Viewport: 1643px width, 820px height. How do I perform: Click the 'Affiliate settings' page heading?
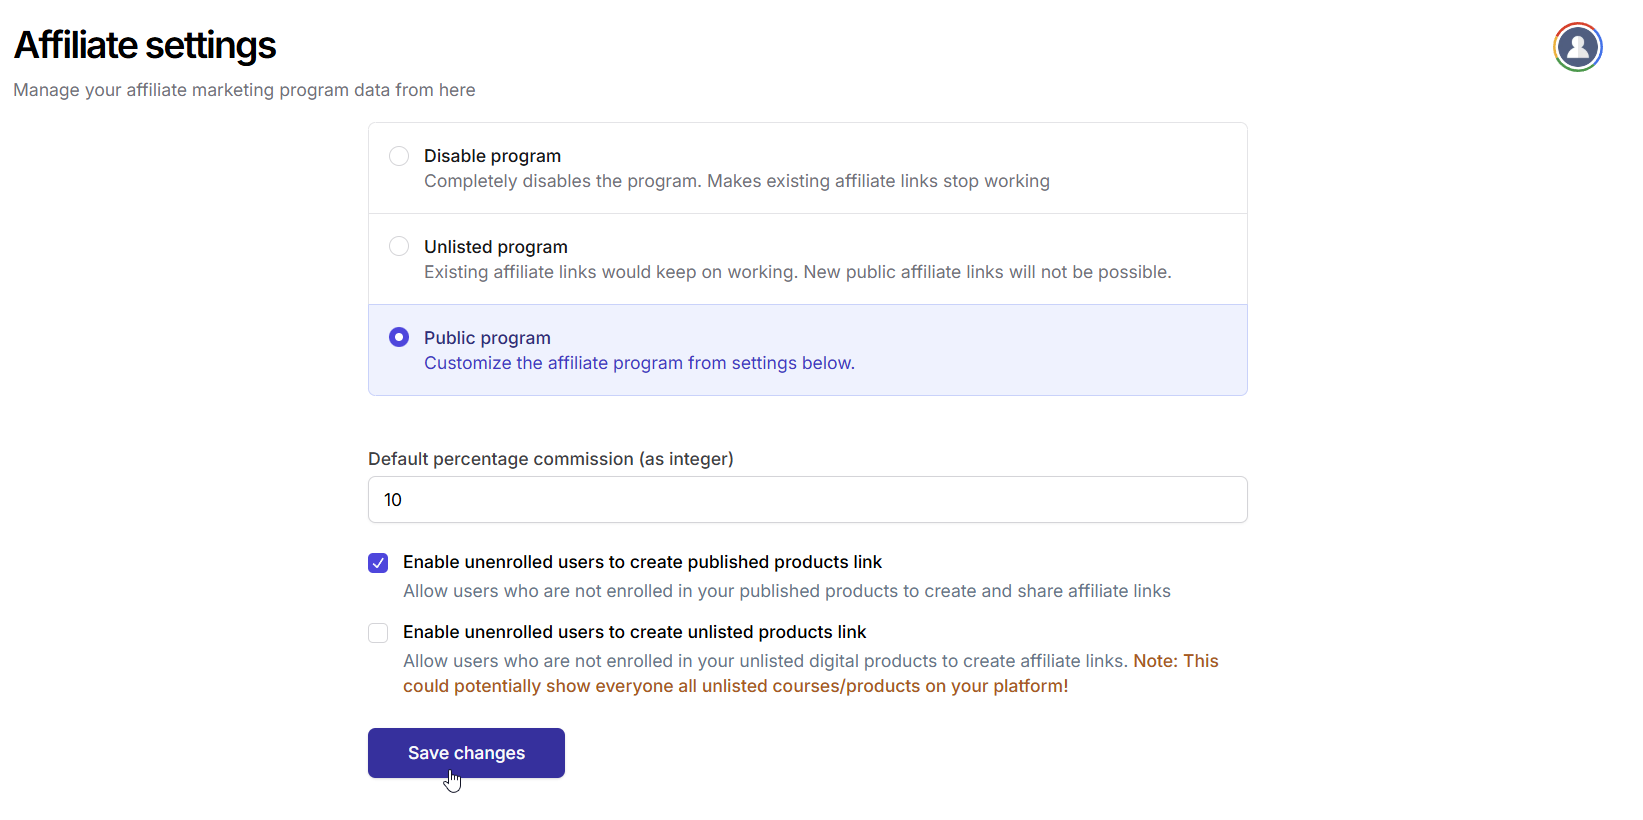coord(145,46)
